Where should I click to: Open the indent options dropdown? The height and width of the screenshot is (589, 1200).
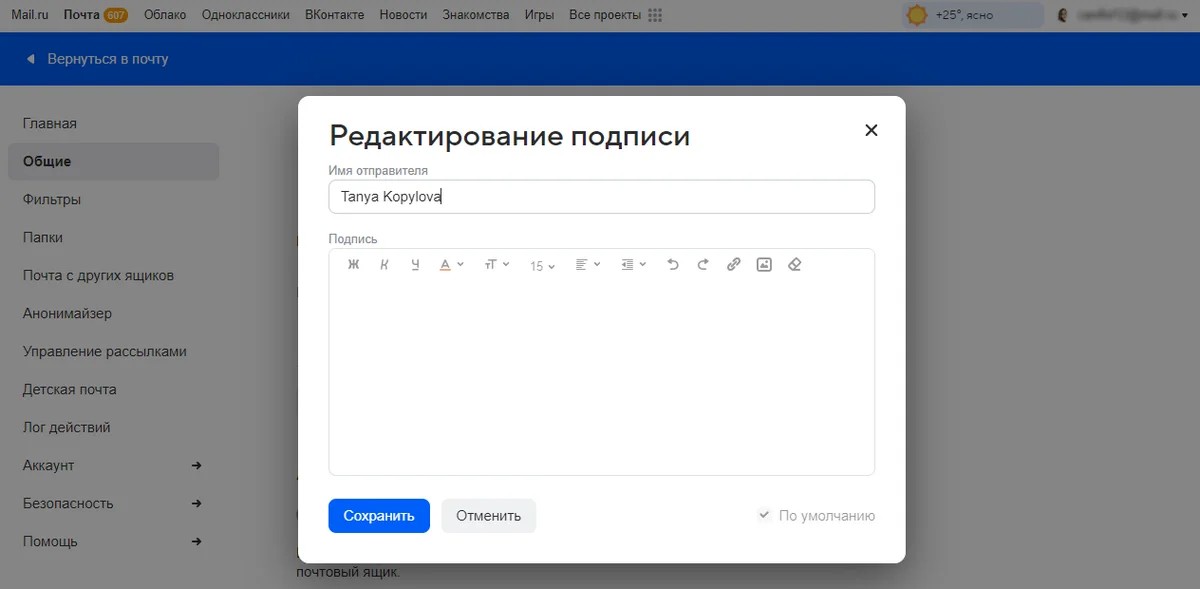click(634, 265)
